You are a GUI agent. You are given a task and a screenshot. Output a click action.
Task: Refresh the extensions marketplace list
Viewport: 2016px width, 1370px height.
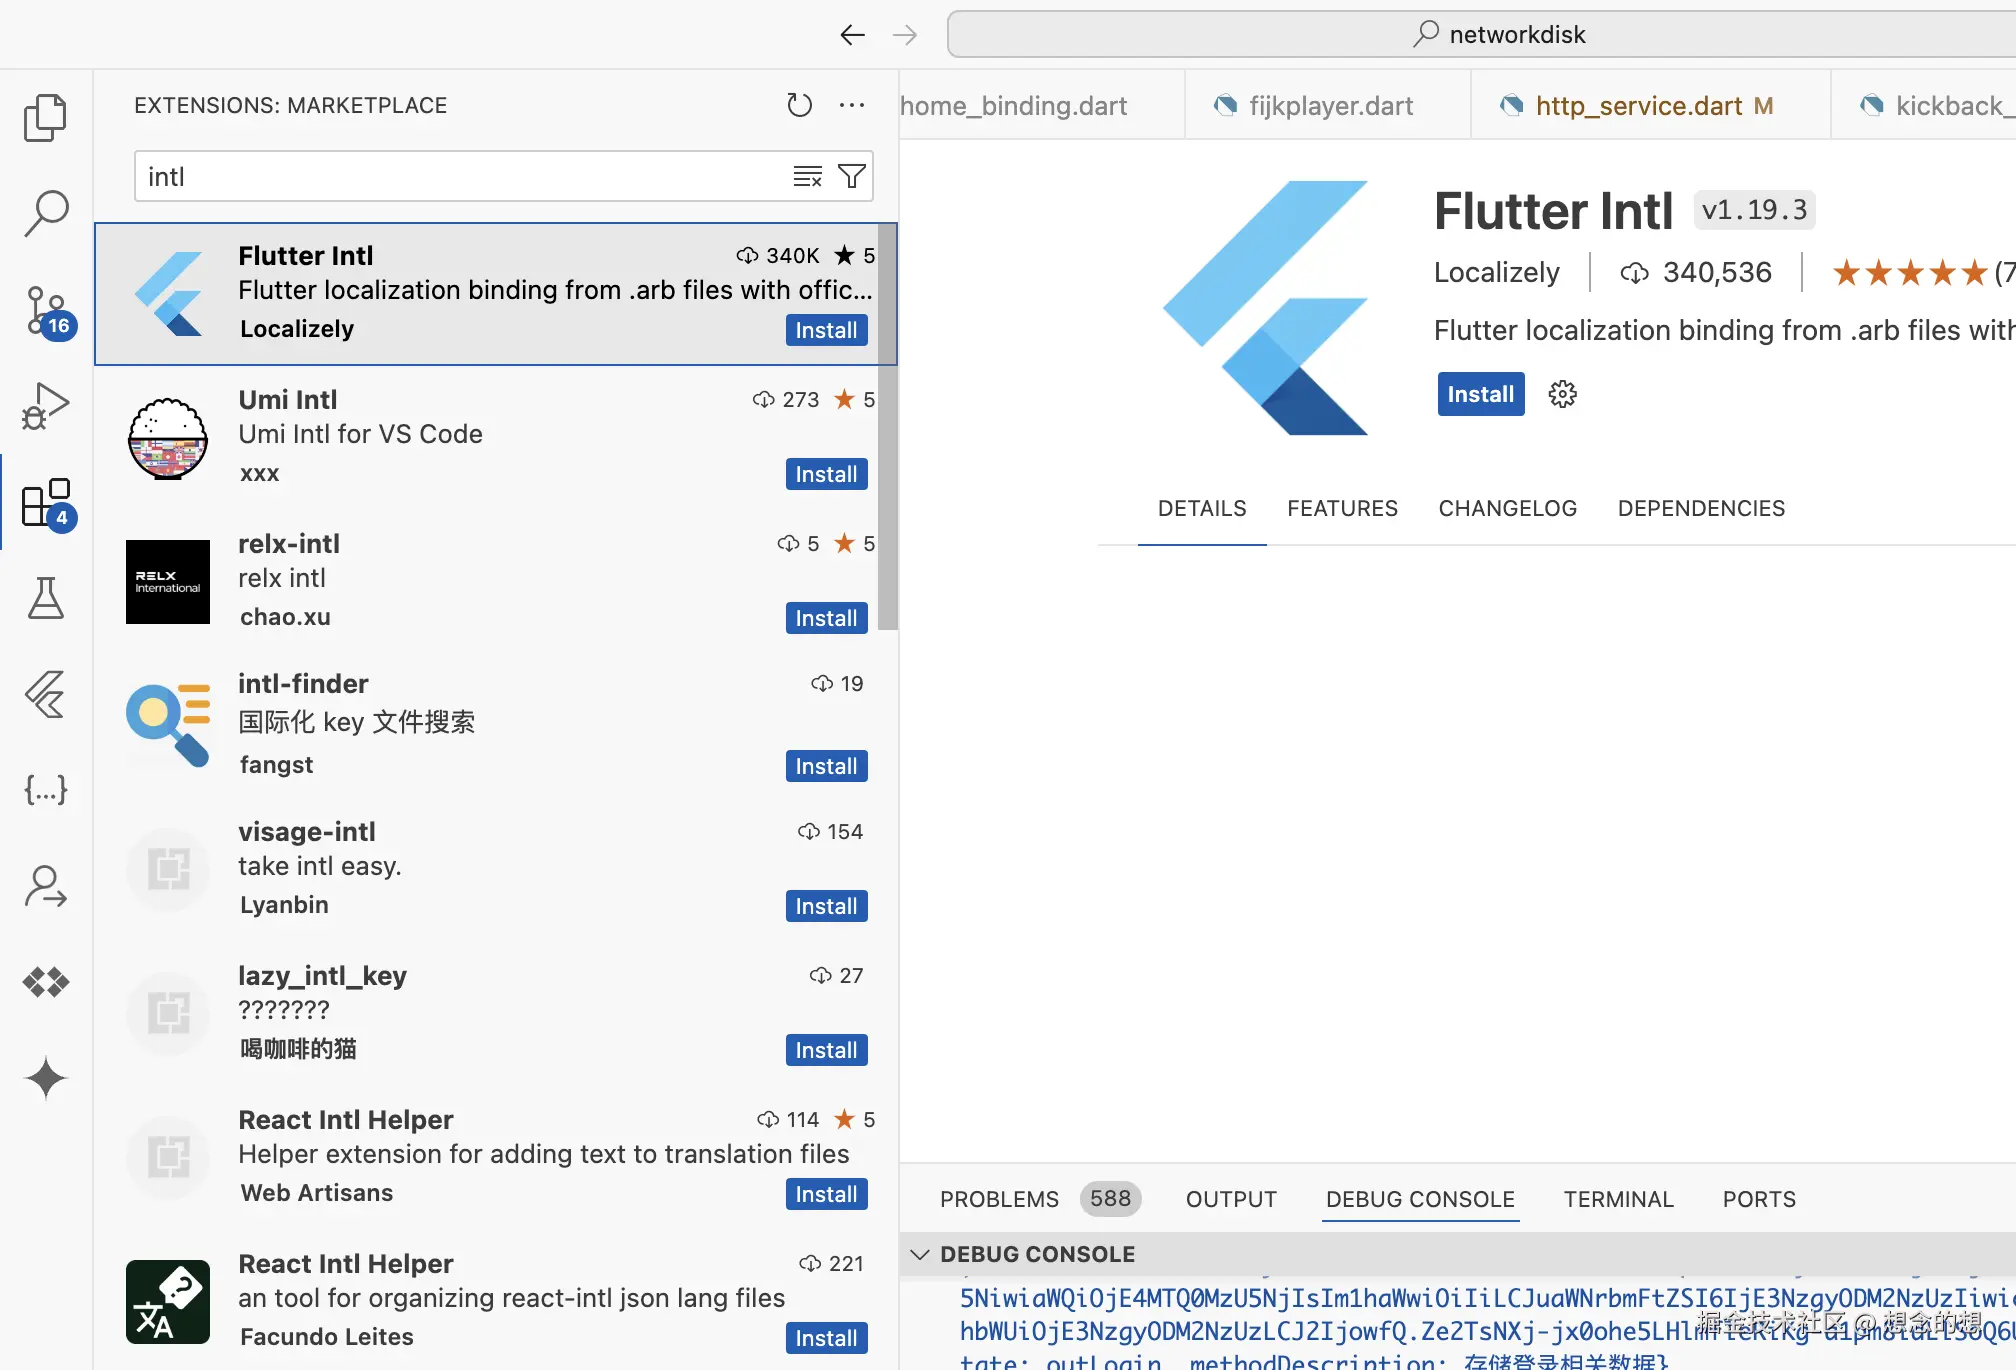click(x=799, y=105)
